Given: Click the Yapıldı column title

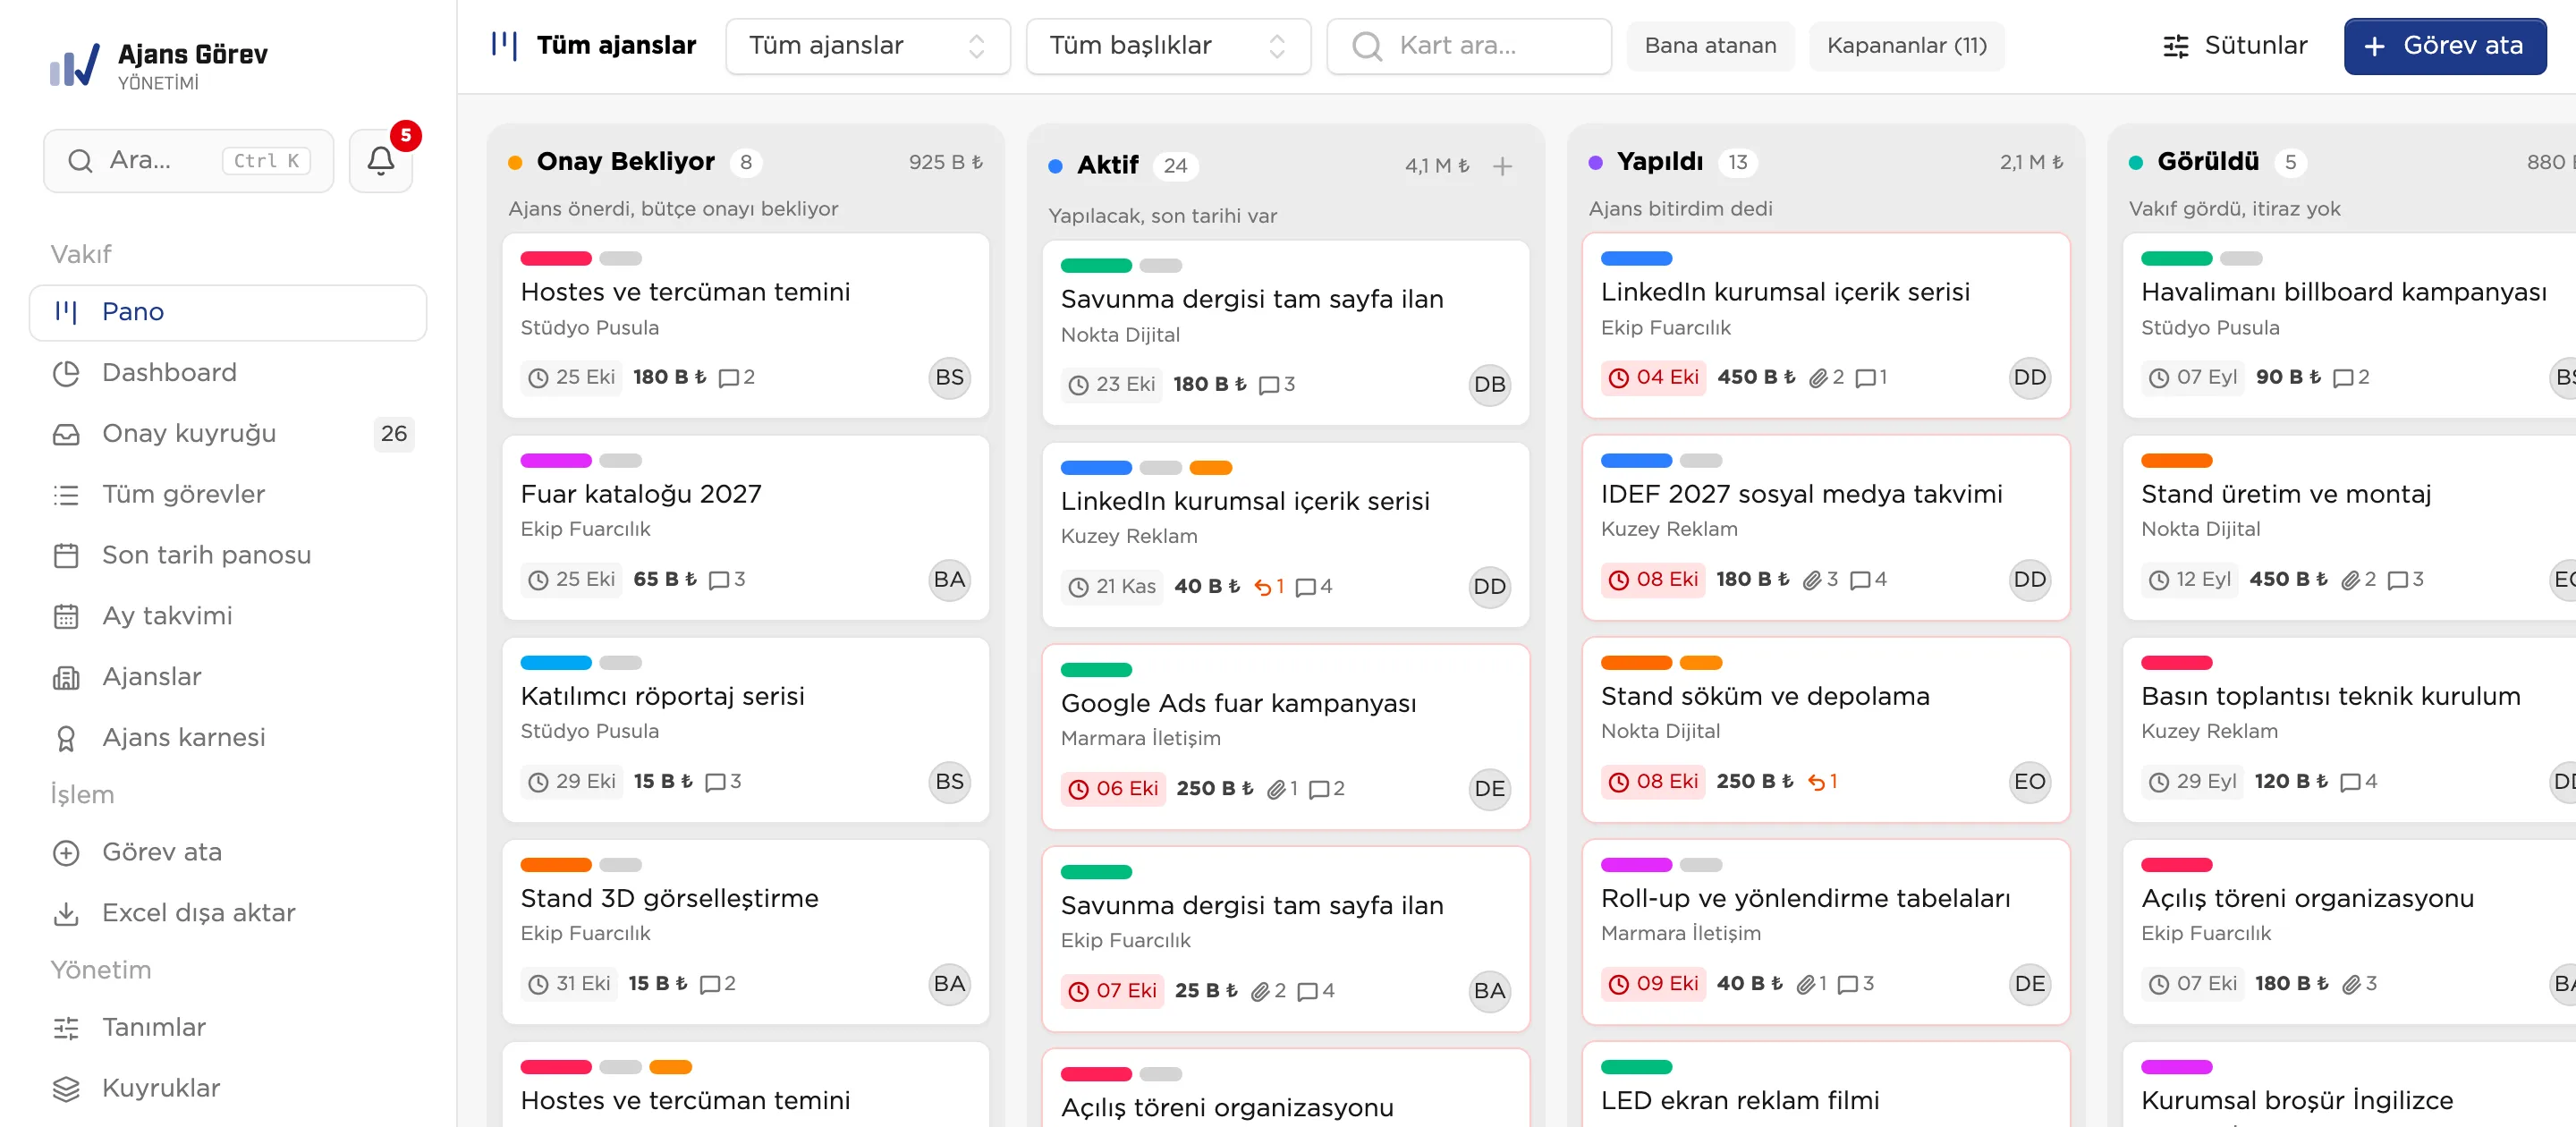Looking at the screenshot, I should click(1659, 162).
